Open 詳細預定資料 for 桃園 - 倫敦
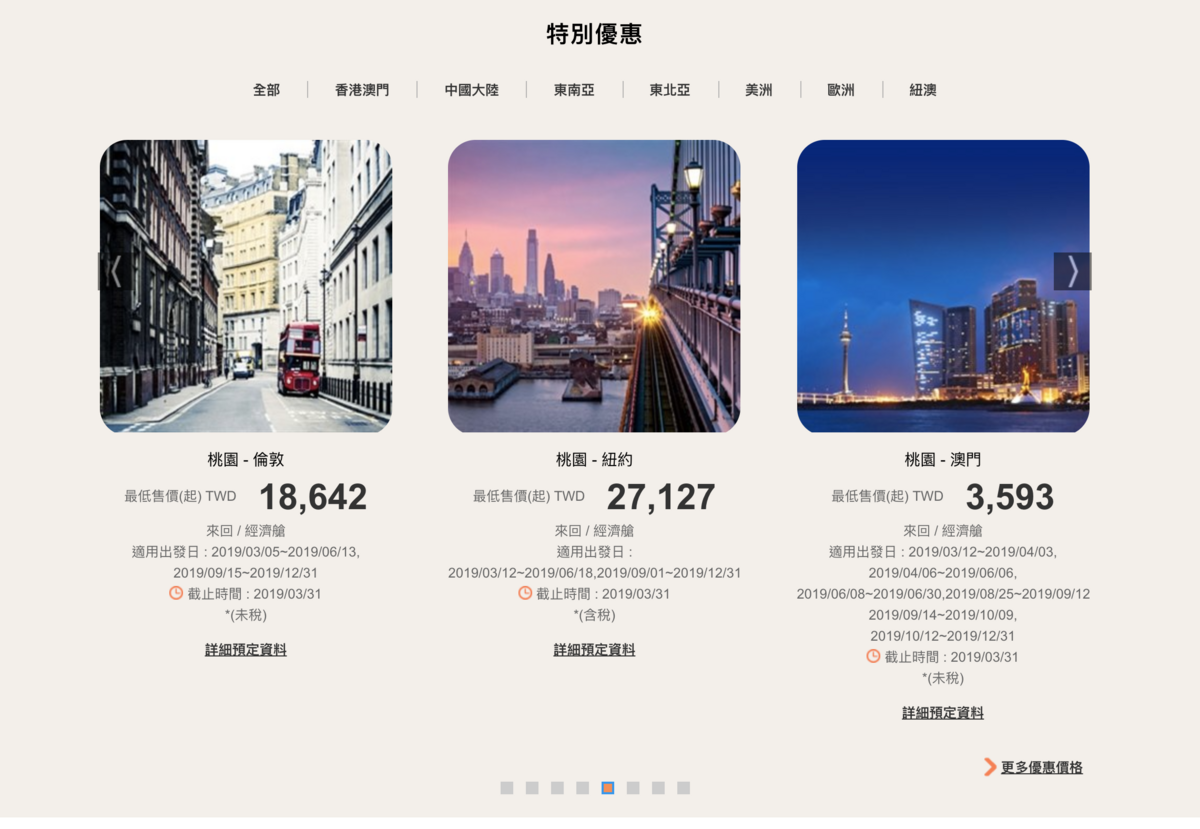 point(246,650)
